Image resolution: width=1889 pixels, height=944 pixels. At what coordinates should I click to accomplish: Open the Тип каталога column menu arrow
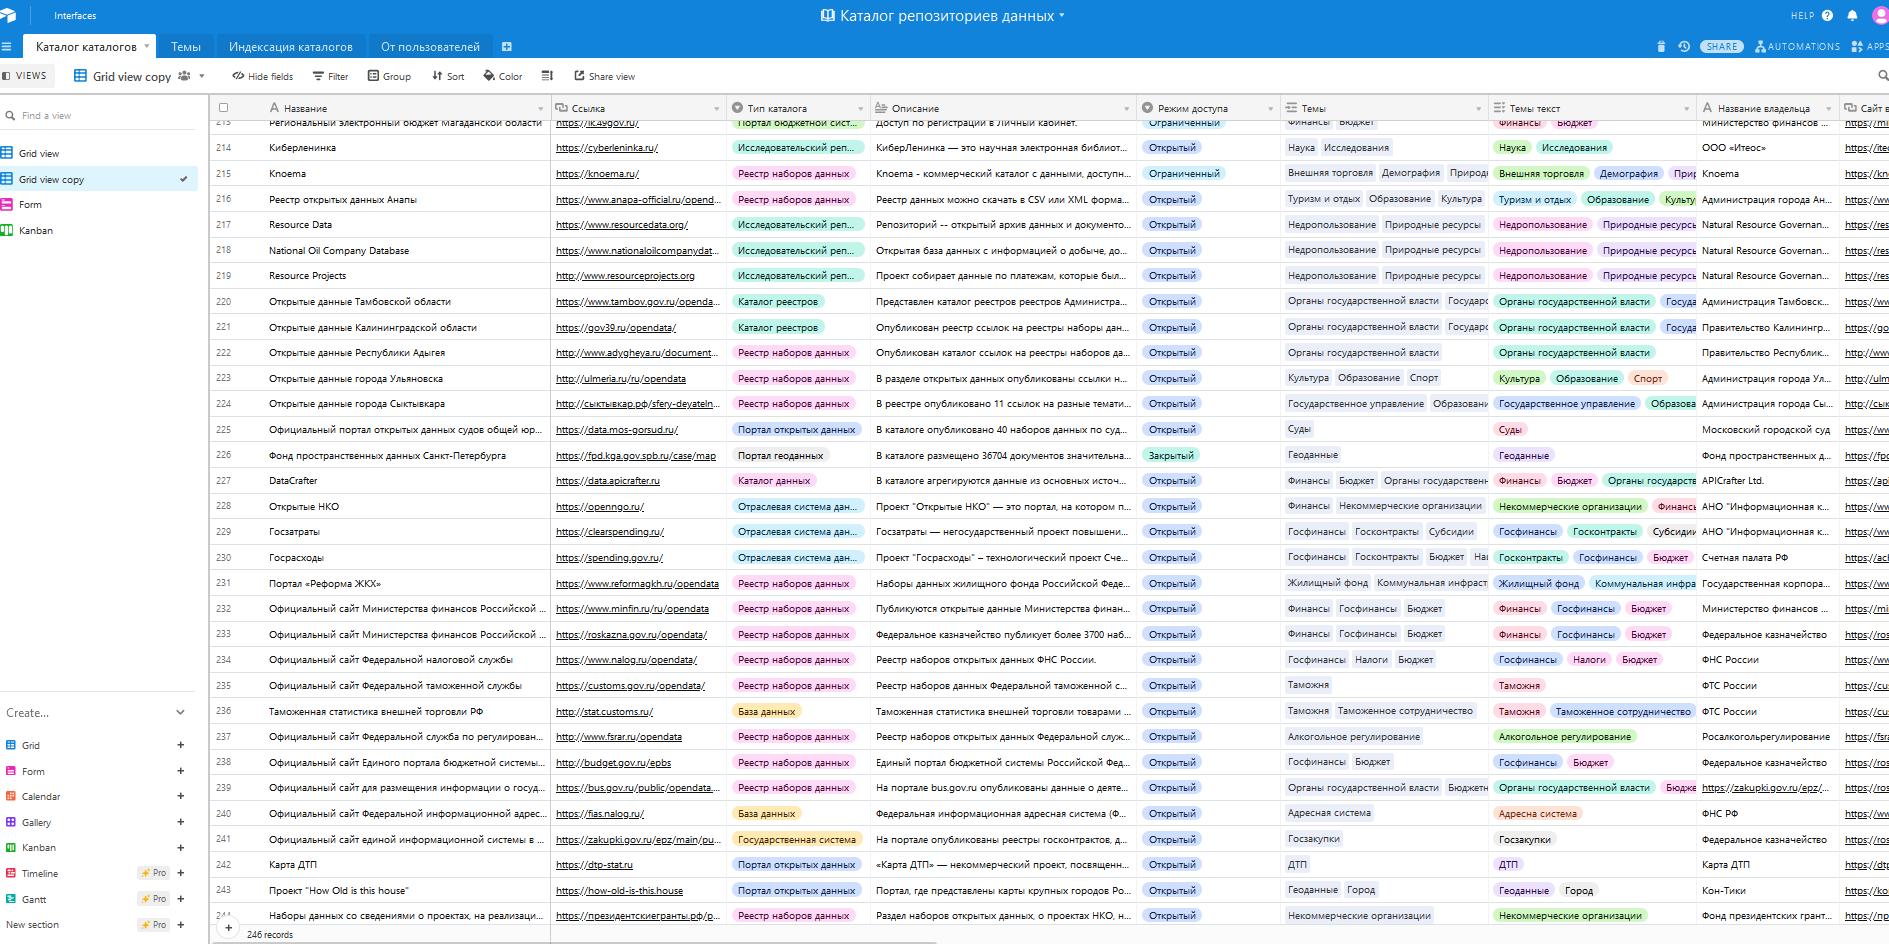coord(861,109)
